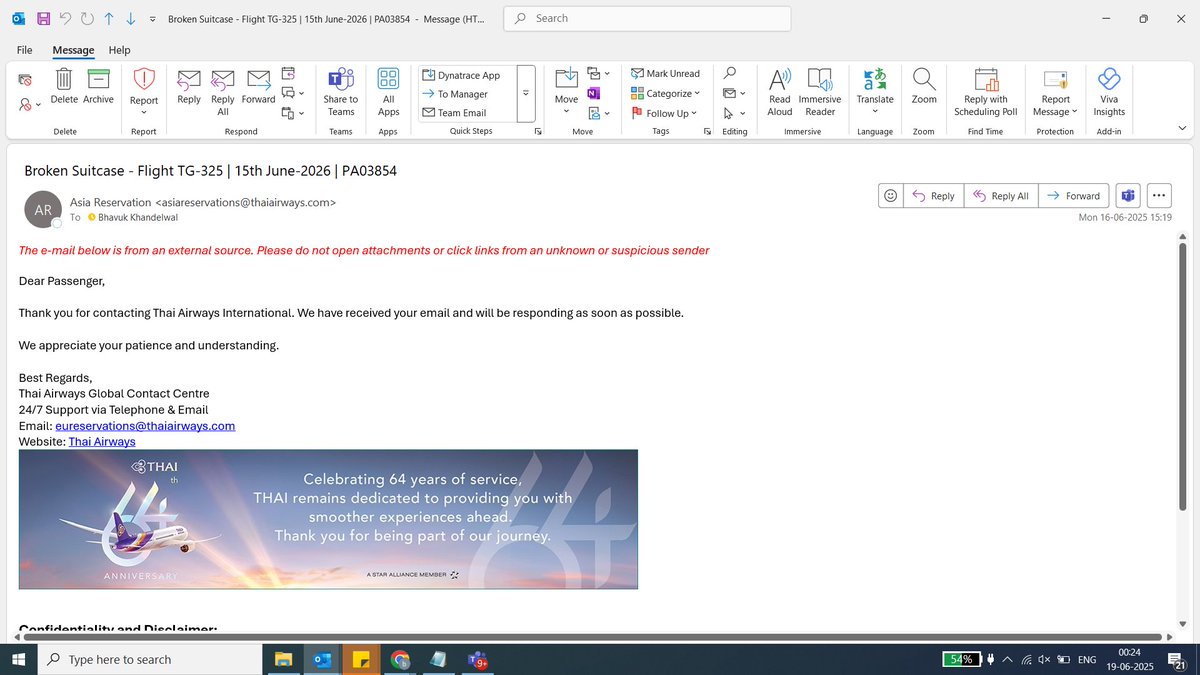Open Sticky Notes from the taskbar

coord(361,659)
